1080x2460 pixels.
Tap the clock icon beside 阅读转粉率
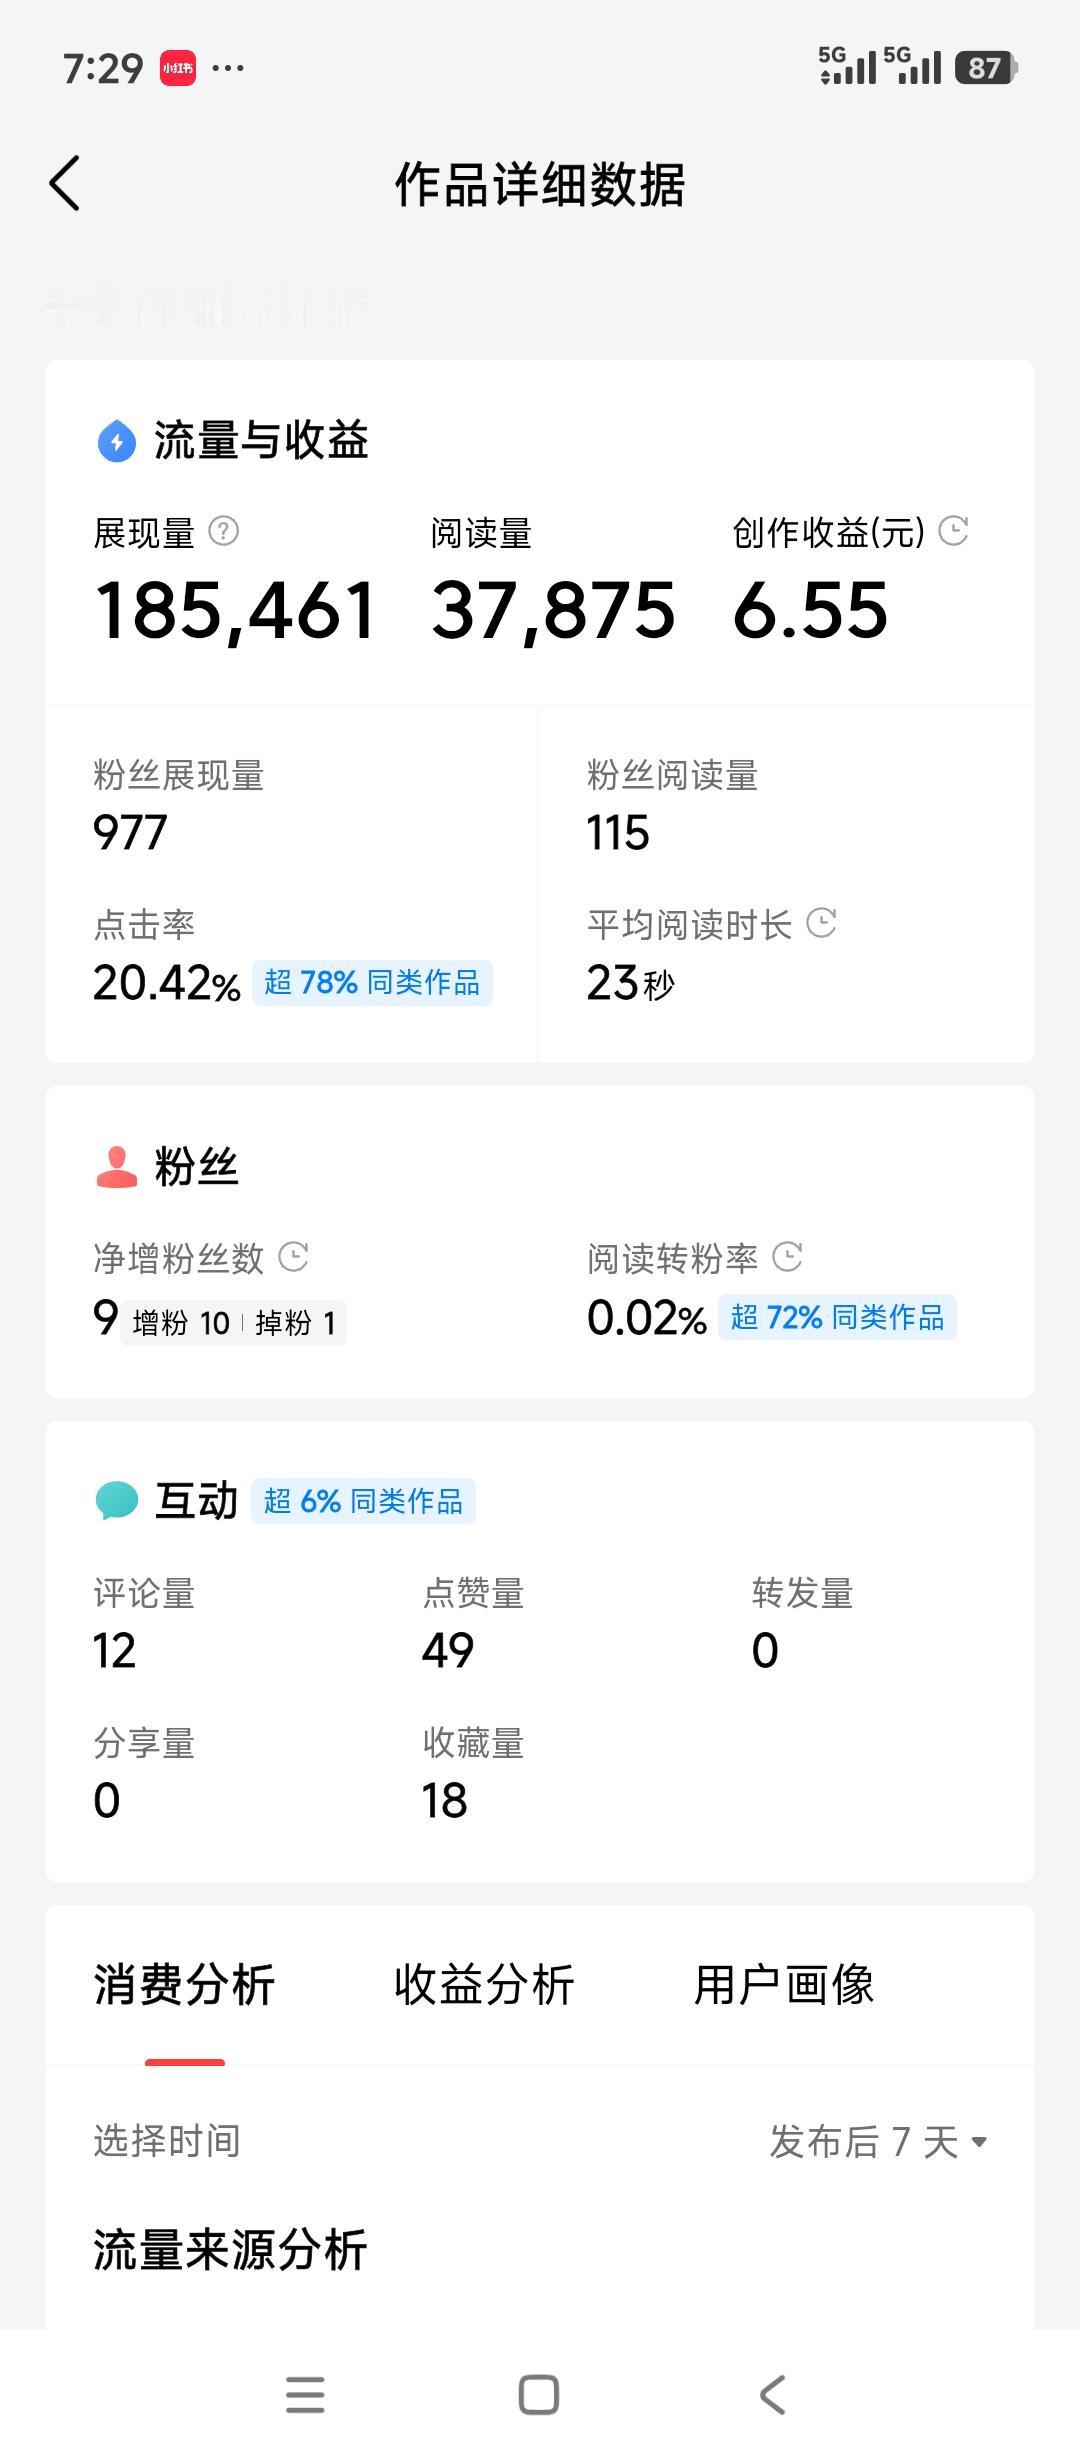coord(788,1257)
